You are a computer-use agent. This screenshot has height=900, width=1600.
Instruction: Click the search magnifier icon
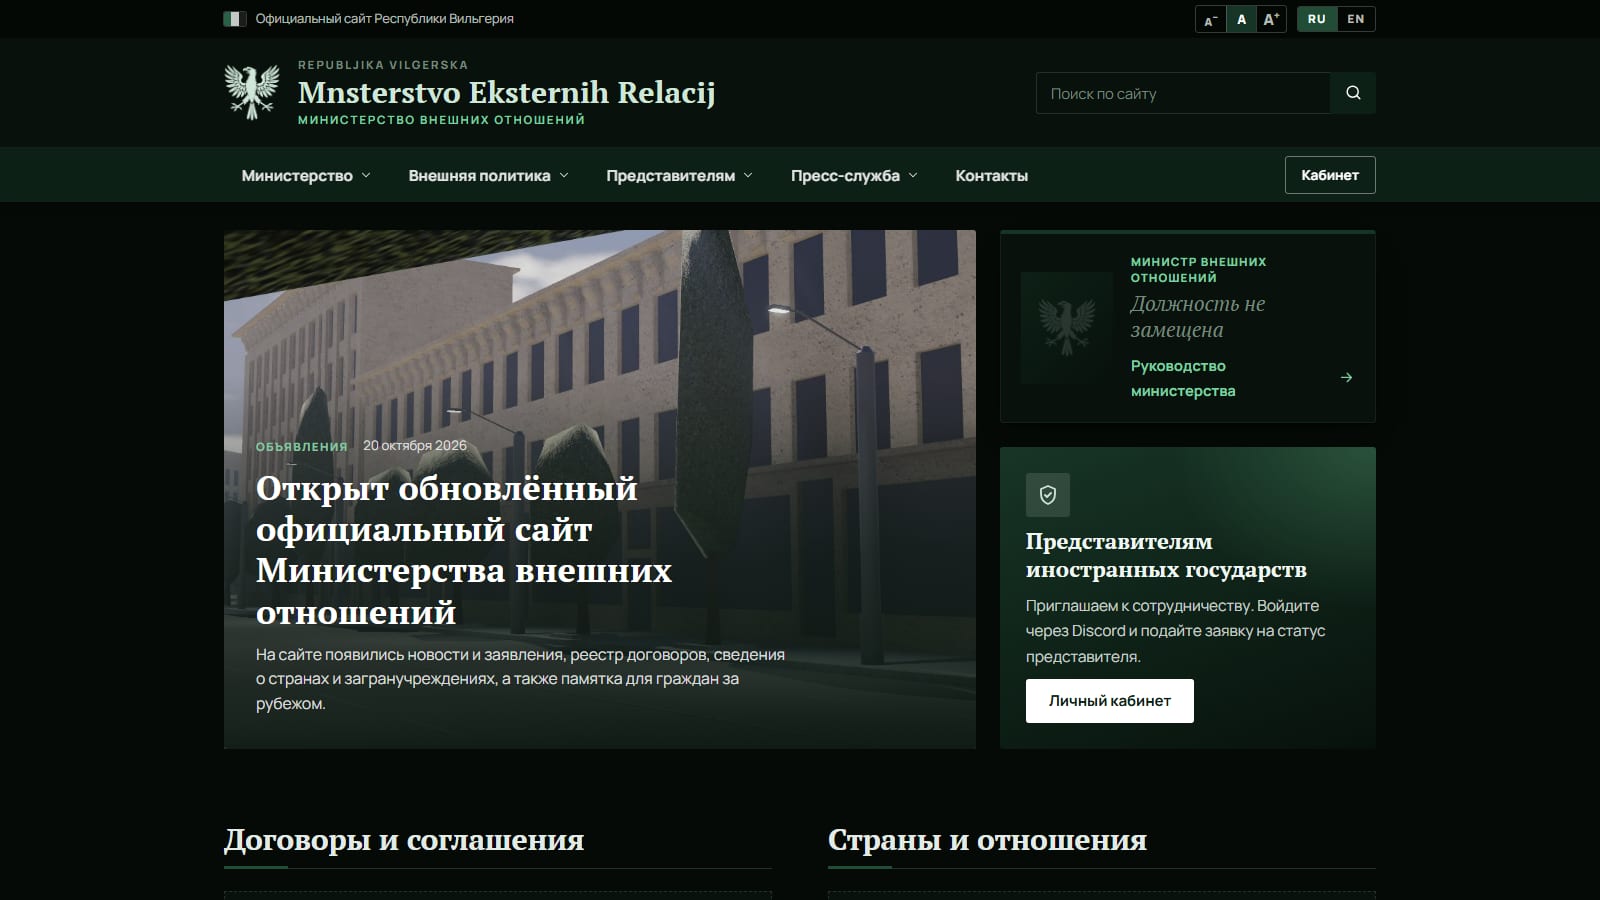[x=1353, y=93]
